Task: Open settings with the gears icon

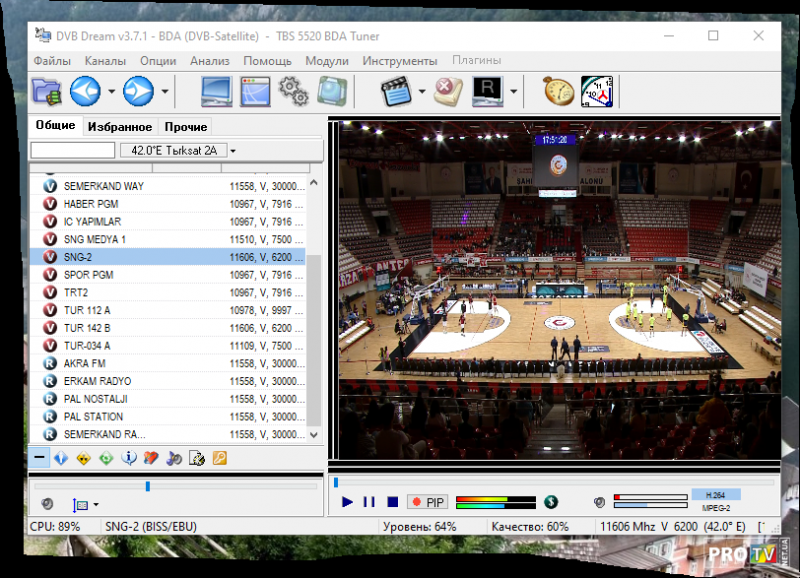Action: (x=293, y=92)
